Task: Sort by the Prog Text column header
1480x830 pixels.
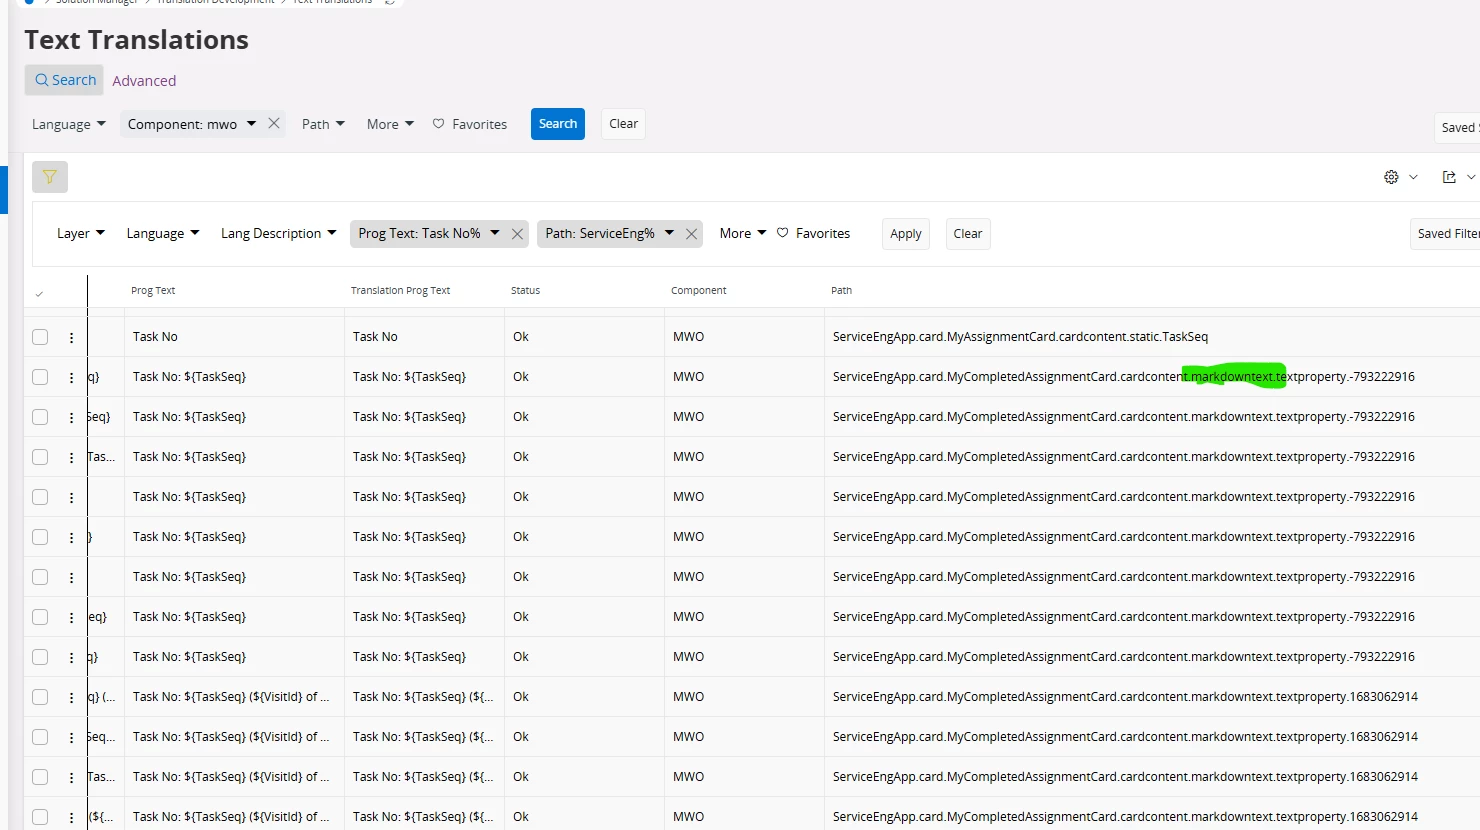Action: pyautogui.click(x=153, y=291)
